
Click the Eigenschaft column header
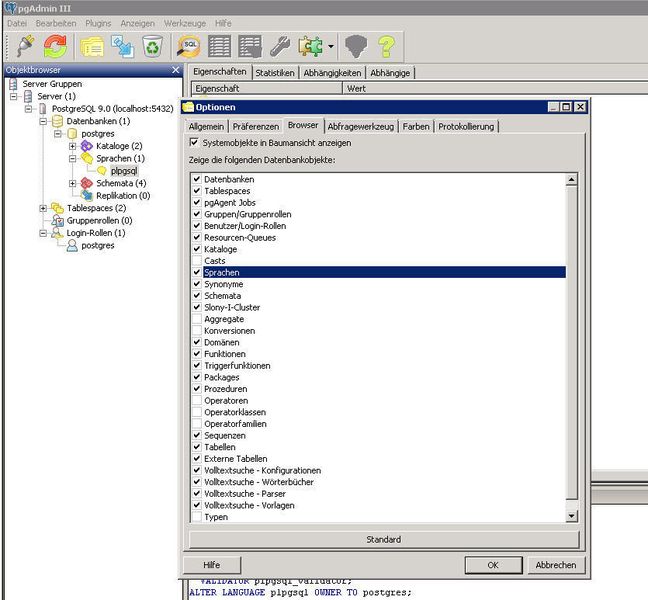(x=267, y=88)
